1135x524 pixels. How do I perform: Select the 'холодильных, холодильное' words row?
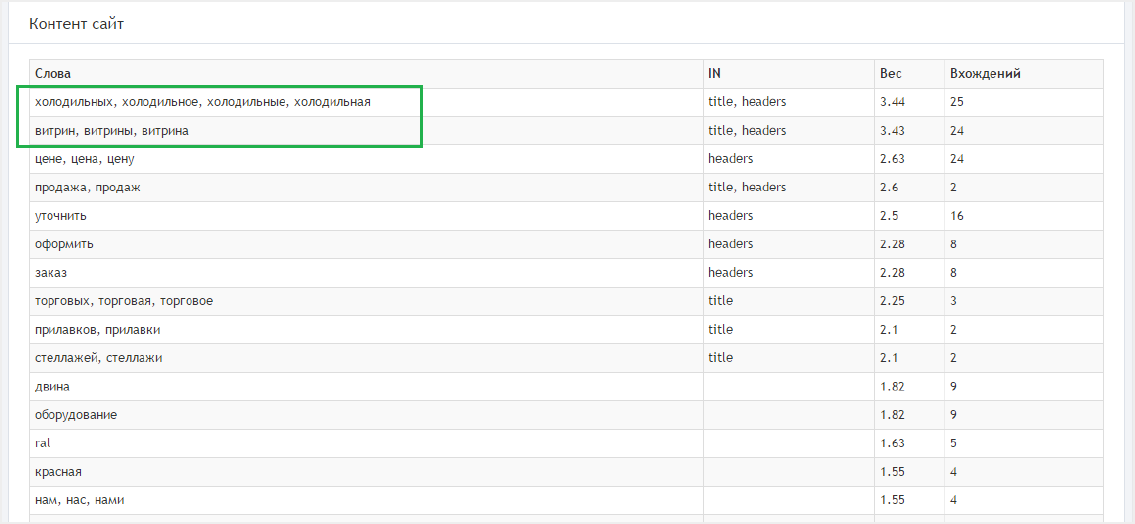pos(566,103)
